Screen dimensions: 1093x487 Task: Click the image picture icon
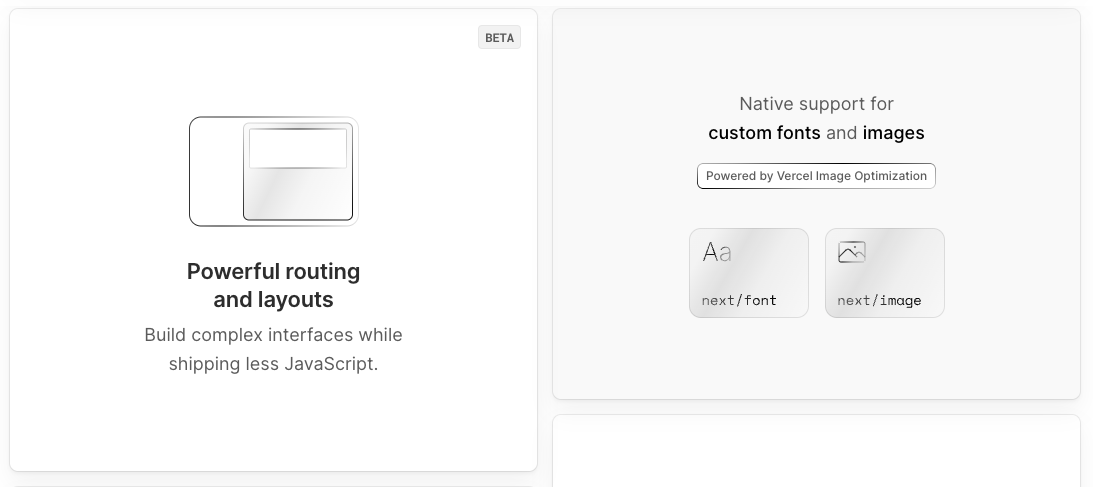(851, 252)
